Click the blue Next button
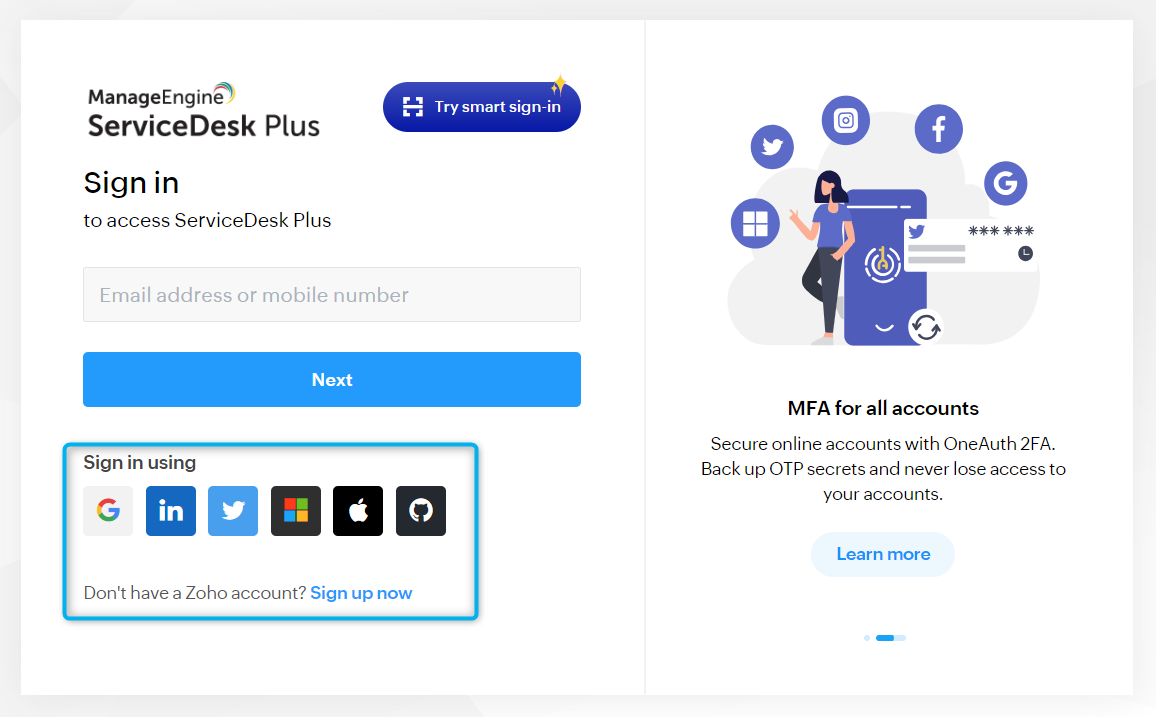Image resolution: width=1156 pixels, height=717 pixels. point(332,380)
